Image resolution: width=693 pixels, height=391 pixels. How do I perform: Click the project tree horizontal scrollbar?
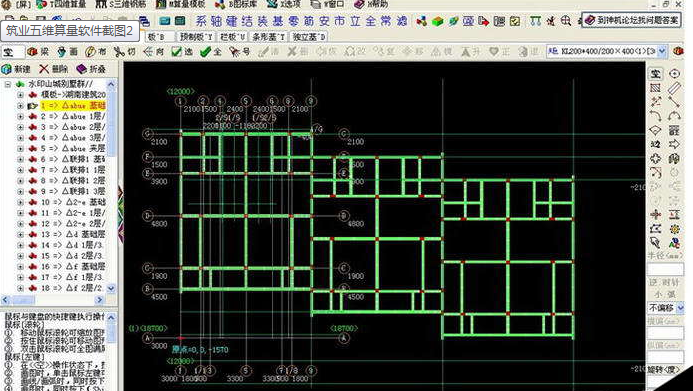pyautogui.click(x=53, y=300)
